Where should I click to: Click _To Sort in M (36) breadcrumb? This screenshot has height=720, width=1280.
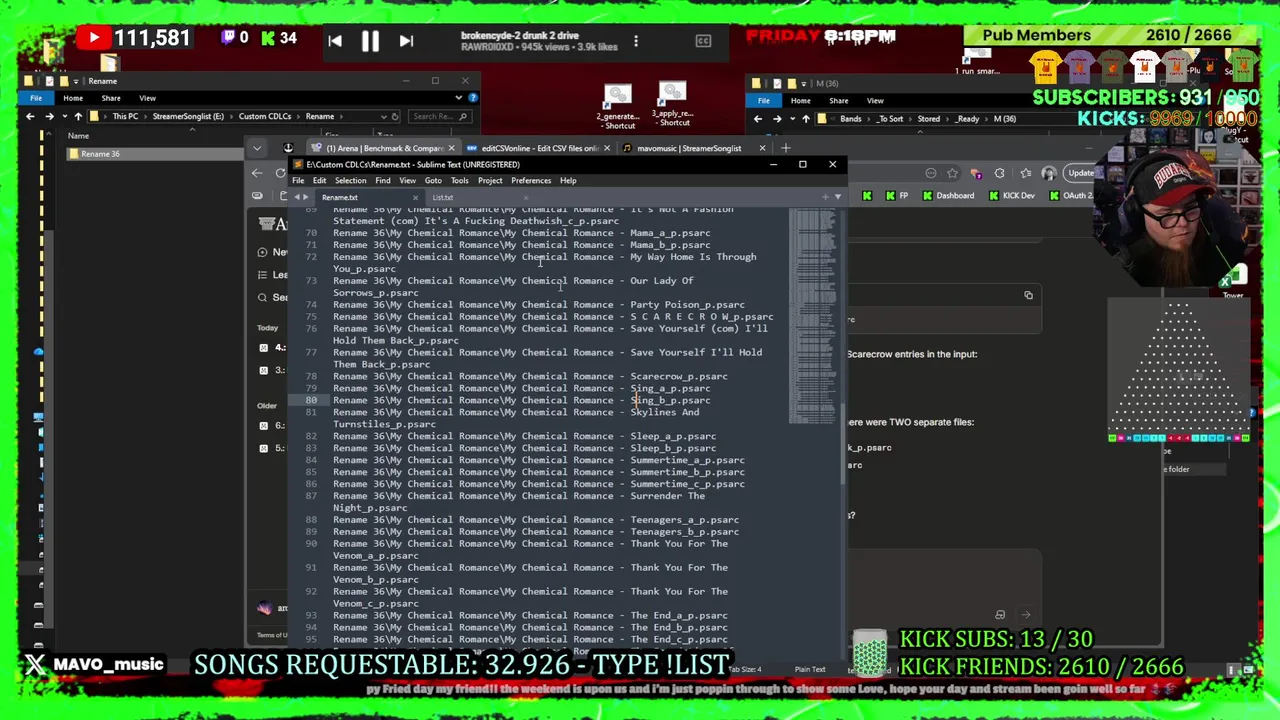(x=890, y=119)
